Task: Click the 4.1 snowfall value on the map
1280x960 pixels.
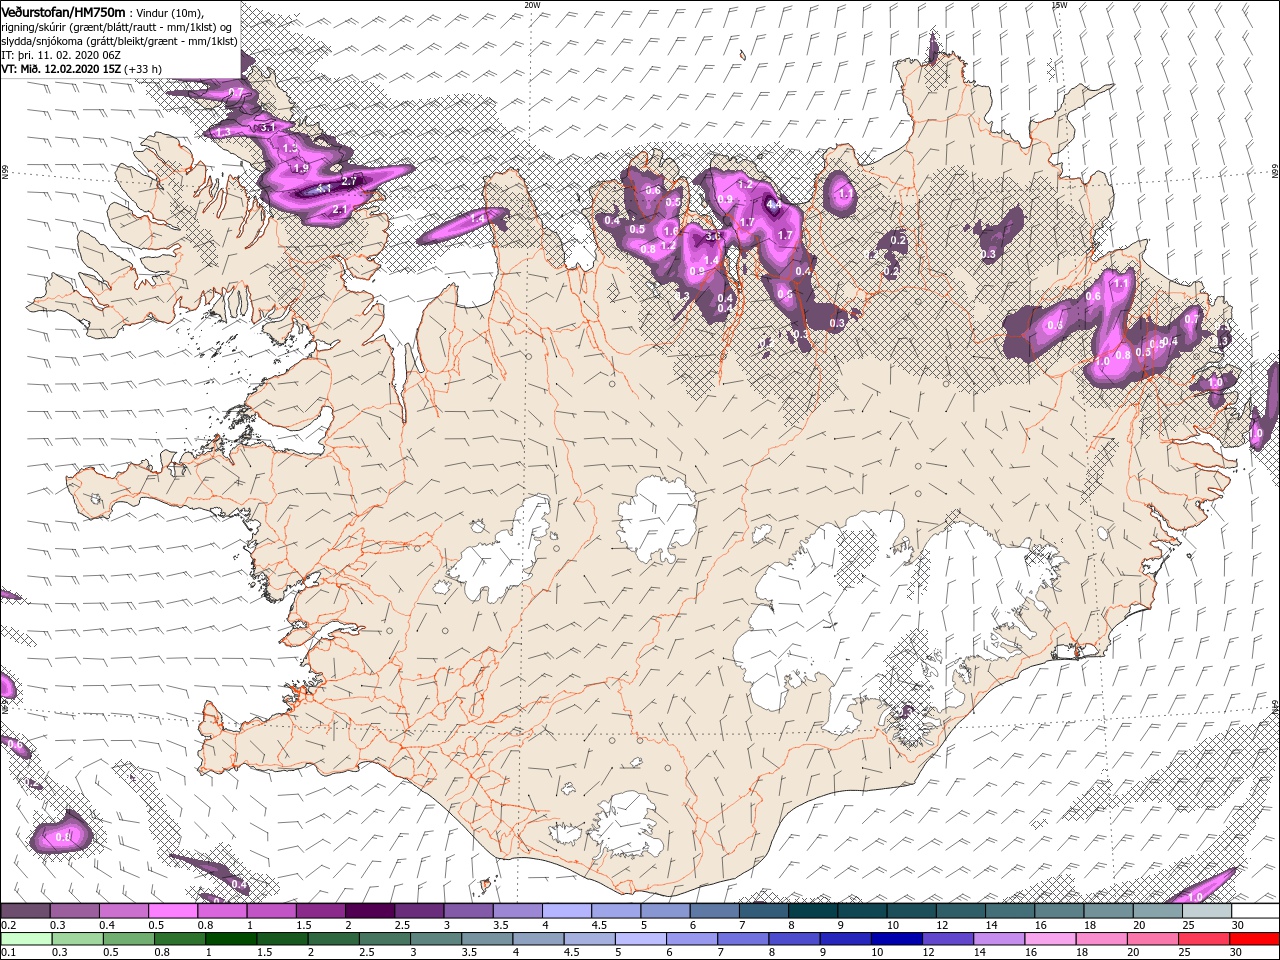Action: (323, 189)
